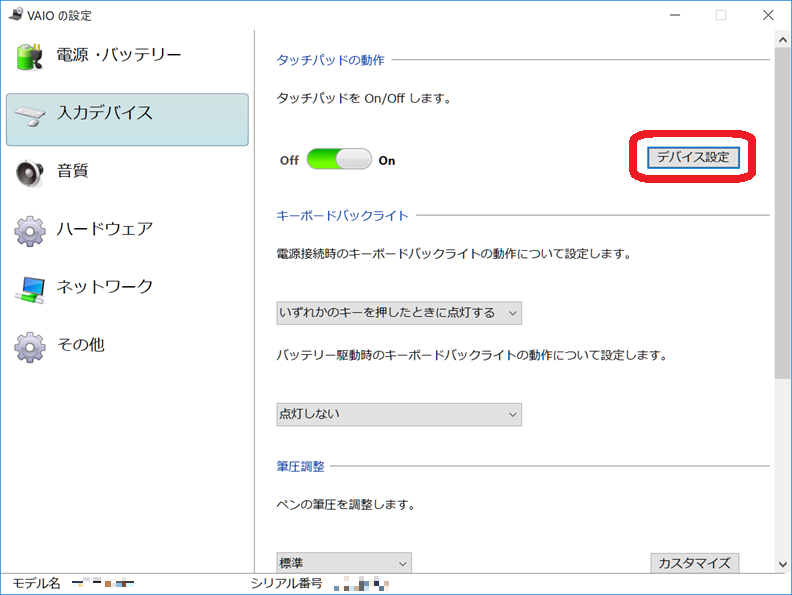The image size is (792, 595).
Task: Click the speaker icon for 音質
Action: 30,173
